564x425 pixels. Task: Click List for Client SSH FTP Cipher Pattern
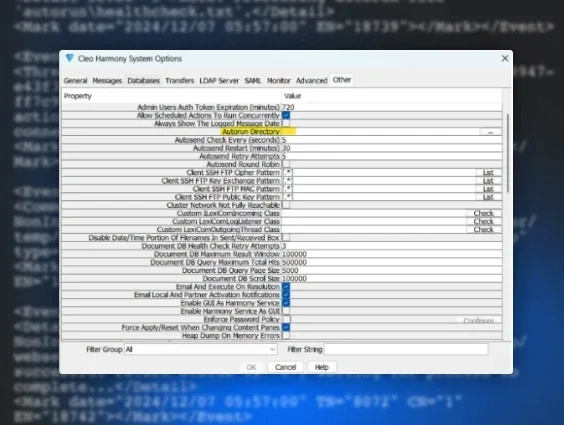488,173
